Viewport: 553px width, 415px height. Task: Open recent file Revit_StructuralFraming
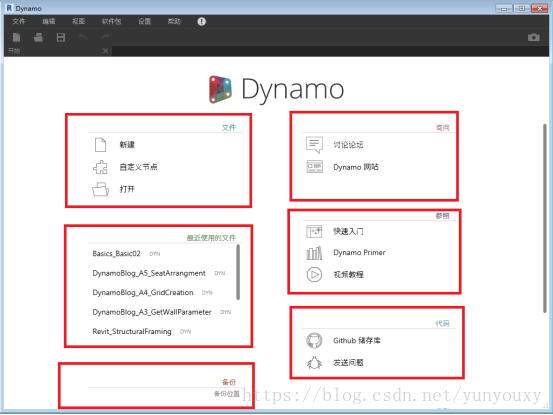[x=132, y=331]
